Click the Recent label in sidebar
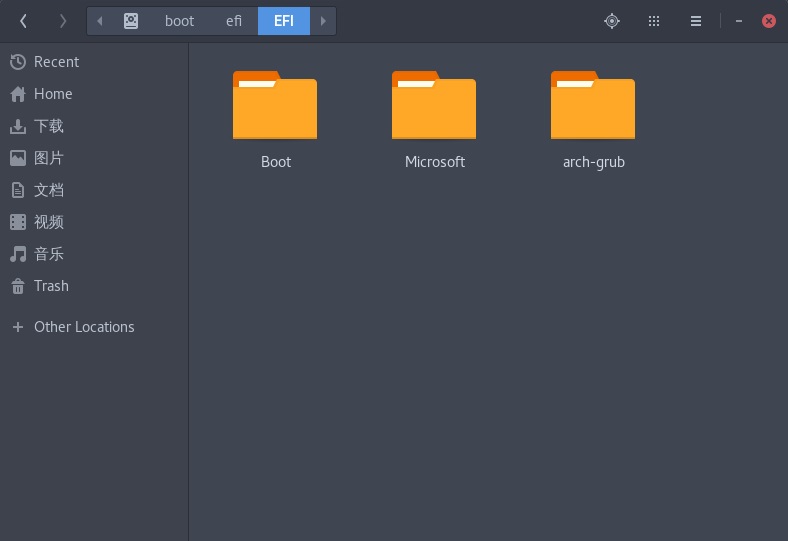The image size is (788, 541). [x=56, y=62]
